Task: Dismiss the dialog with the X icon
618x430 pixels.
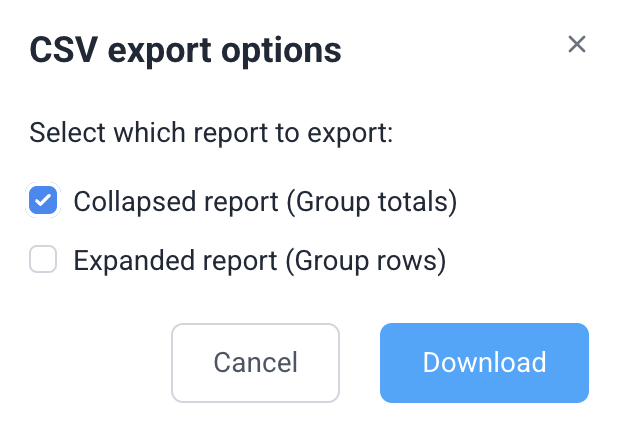Action: (x=576, y=44)
